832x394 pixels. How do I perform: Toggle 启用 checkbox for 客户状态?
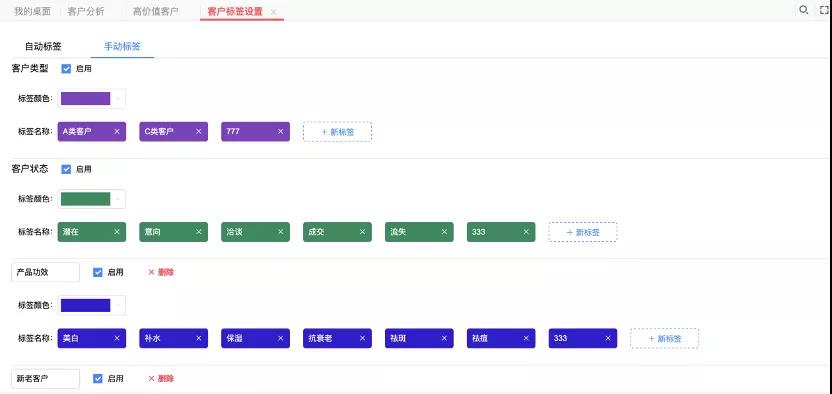click(66, 169)
